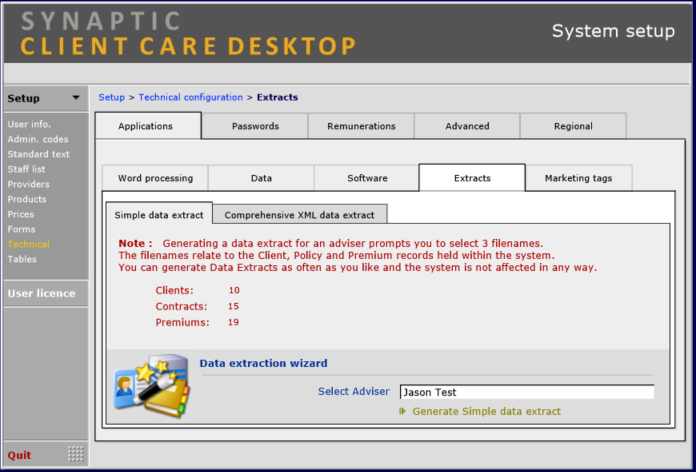
Task: Click the Quit button
Action: click(19, 455)
